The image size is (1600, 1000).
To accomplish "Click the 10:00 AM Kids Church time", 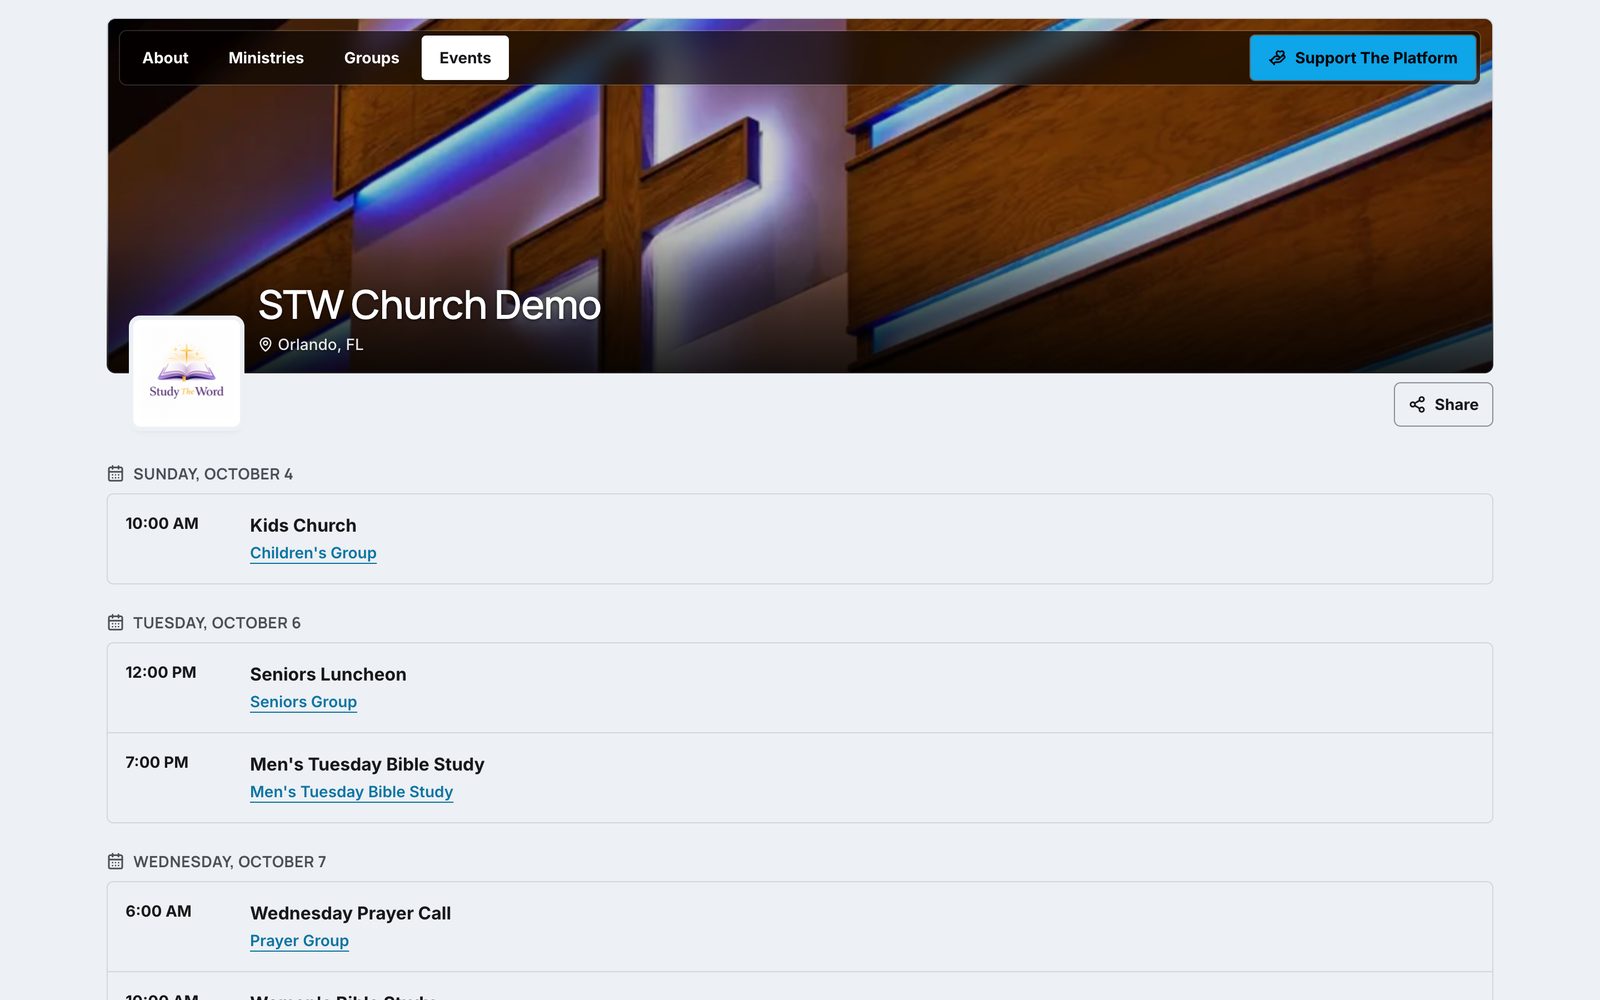I will [162, 524].
